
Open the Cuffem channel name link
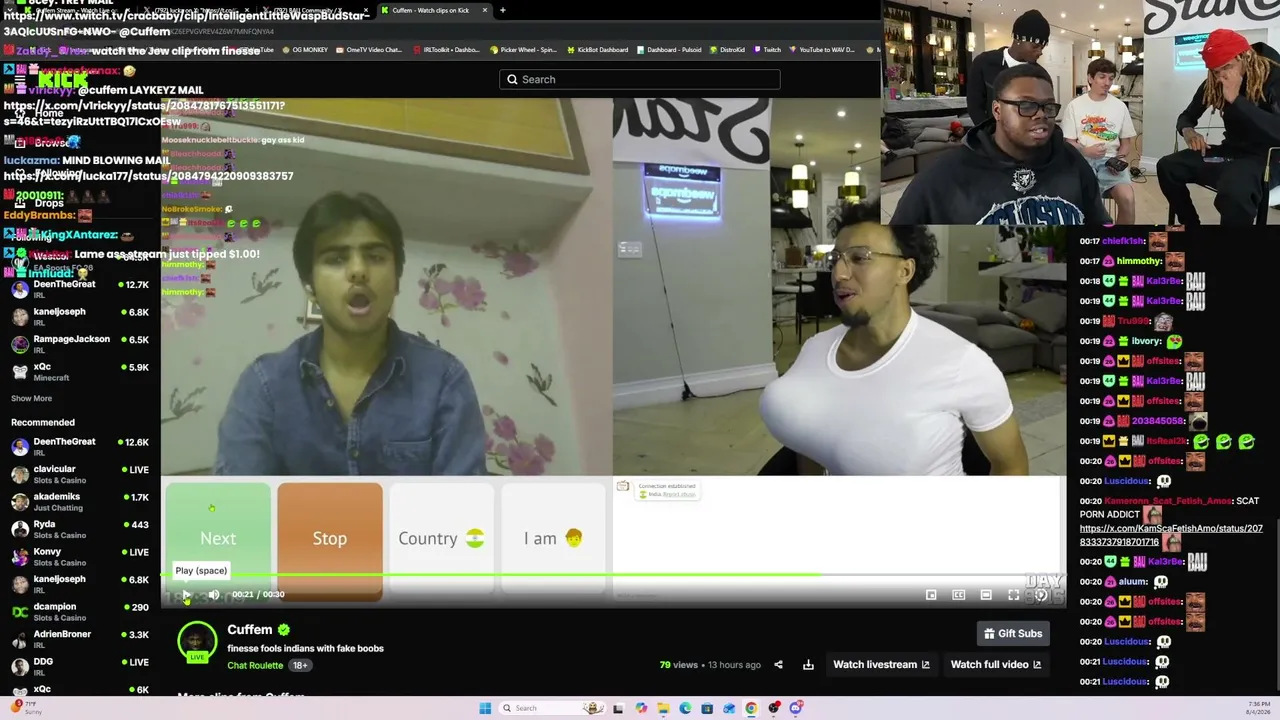pyautogui.click(x=250, y=630)
